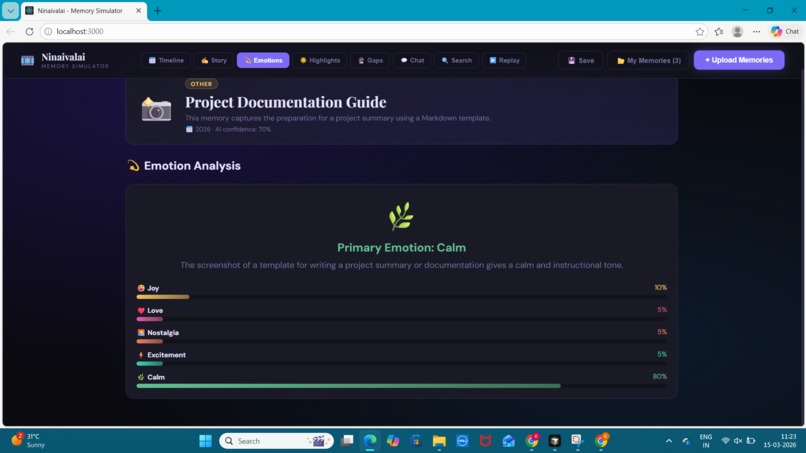Click the Project Documentation Guide heading
This screenshot has width=806, height=453.
(x=286, y=102)
